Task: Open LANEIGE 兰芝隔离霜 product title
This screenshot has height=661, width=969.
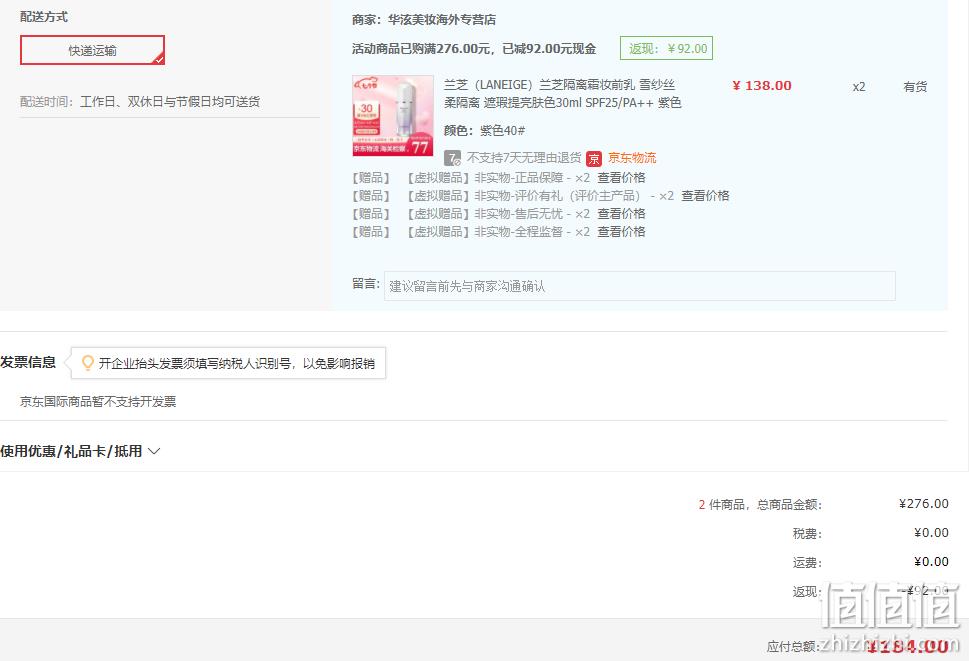Action: click(x=562, y=93)
